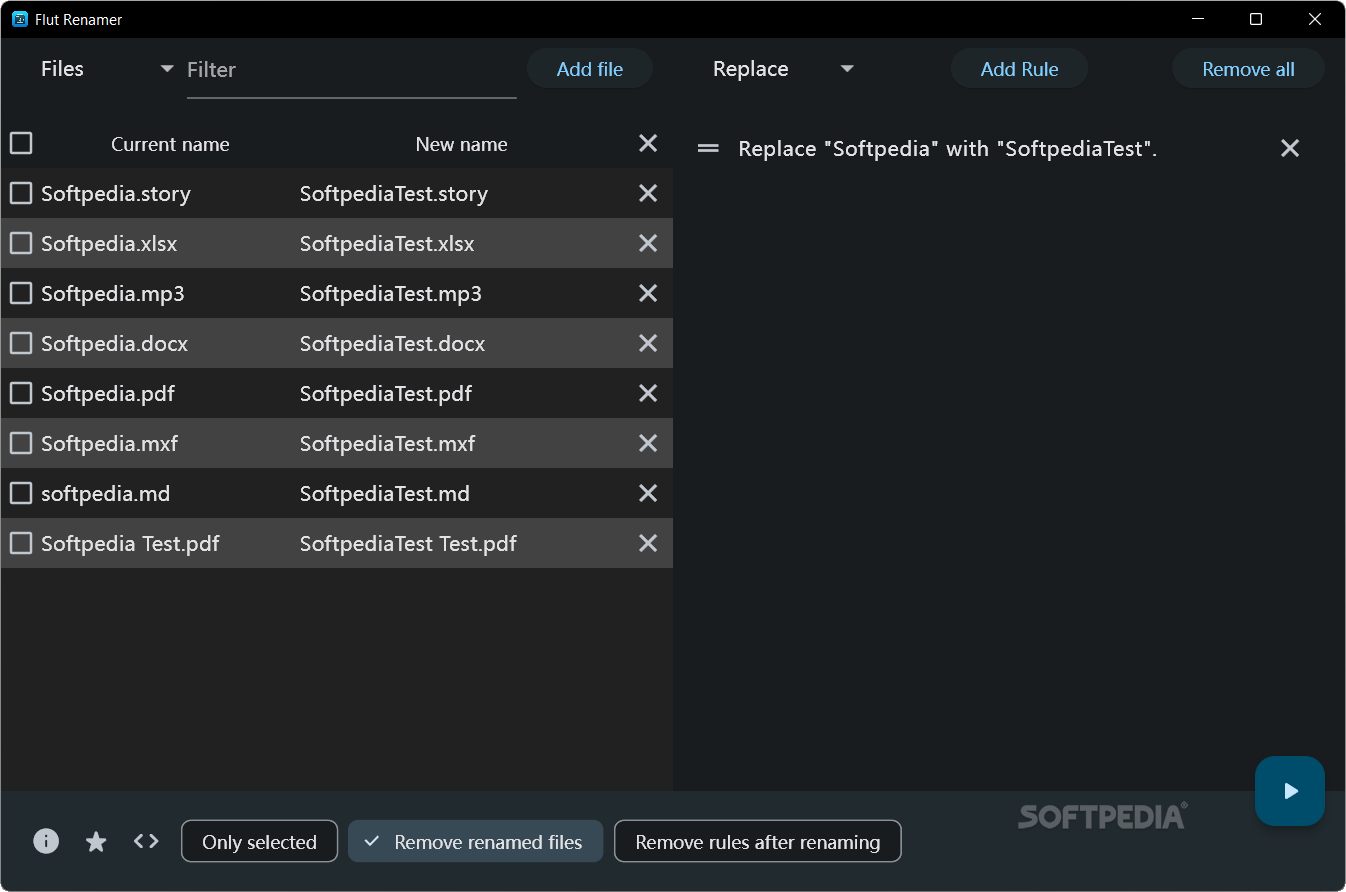Focus the Filter text field

click(351, 70)
